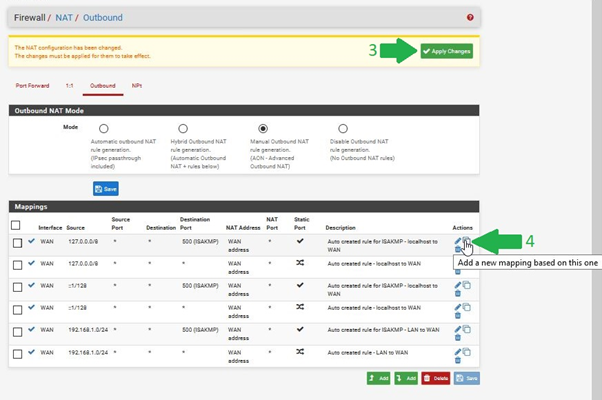
Task: Save the Outbound NAT Mode setting
Action: pos(106,188)
